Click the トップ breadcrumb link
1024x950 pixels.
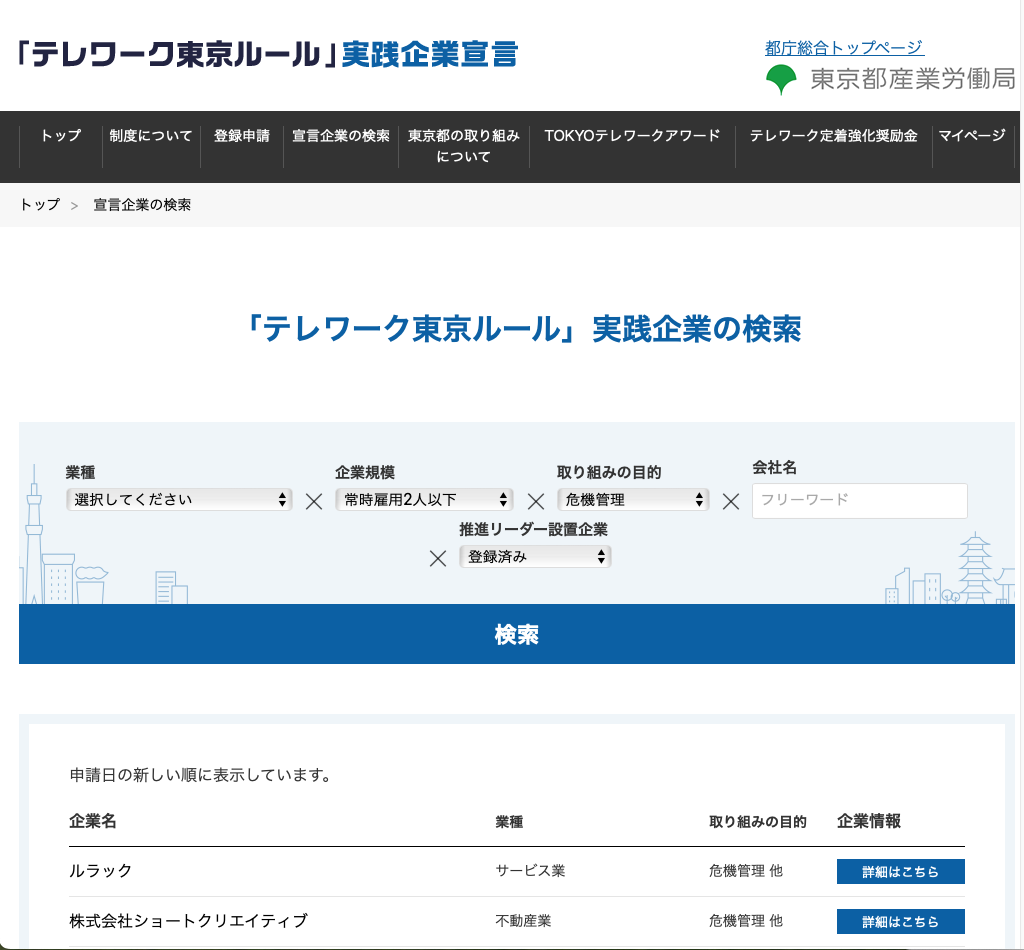click(x=40, y=205)
